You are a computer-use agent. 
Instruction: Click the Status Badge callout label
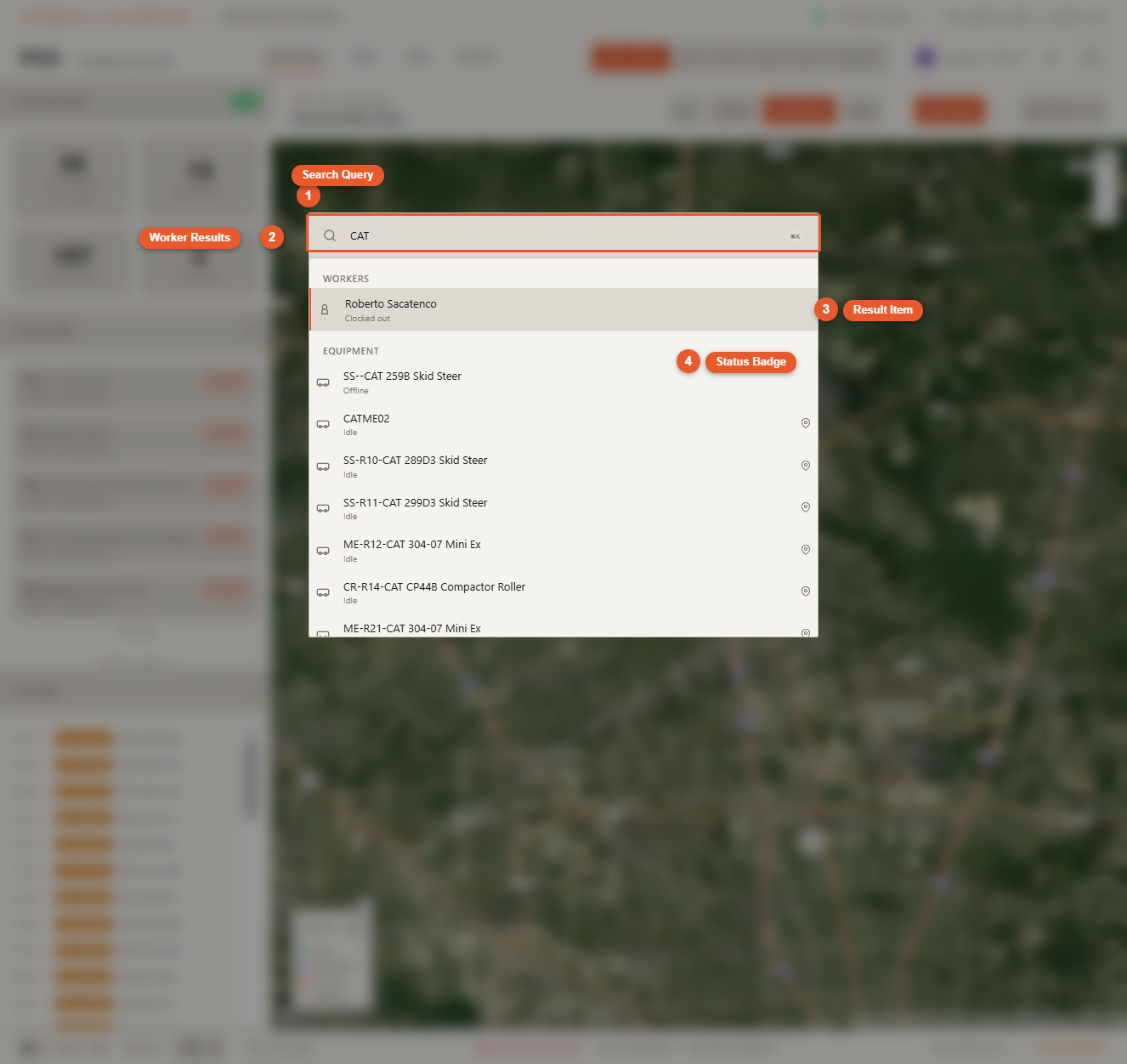pos(751,361)
